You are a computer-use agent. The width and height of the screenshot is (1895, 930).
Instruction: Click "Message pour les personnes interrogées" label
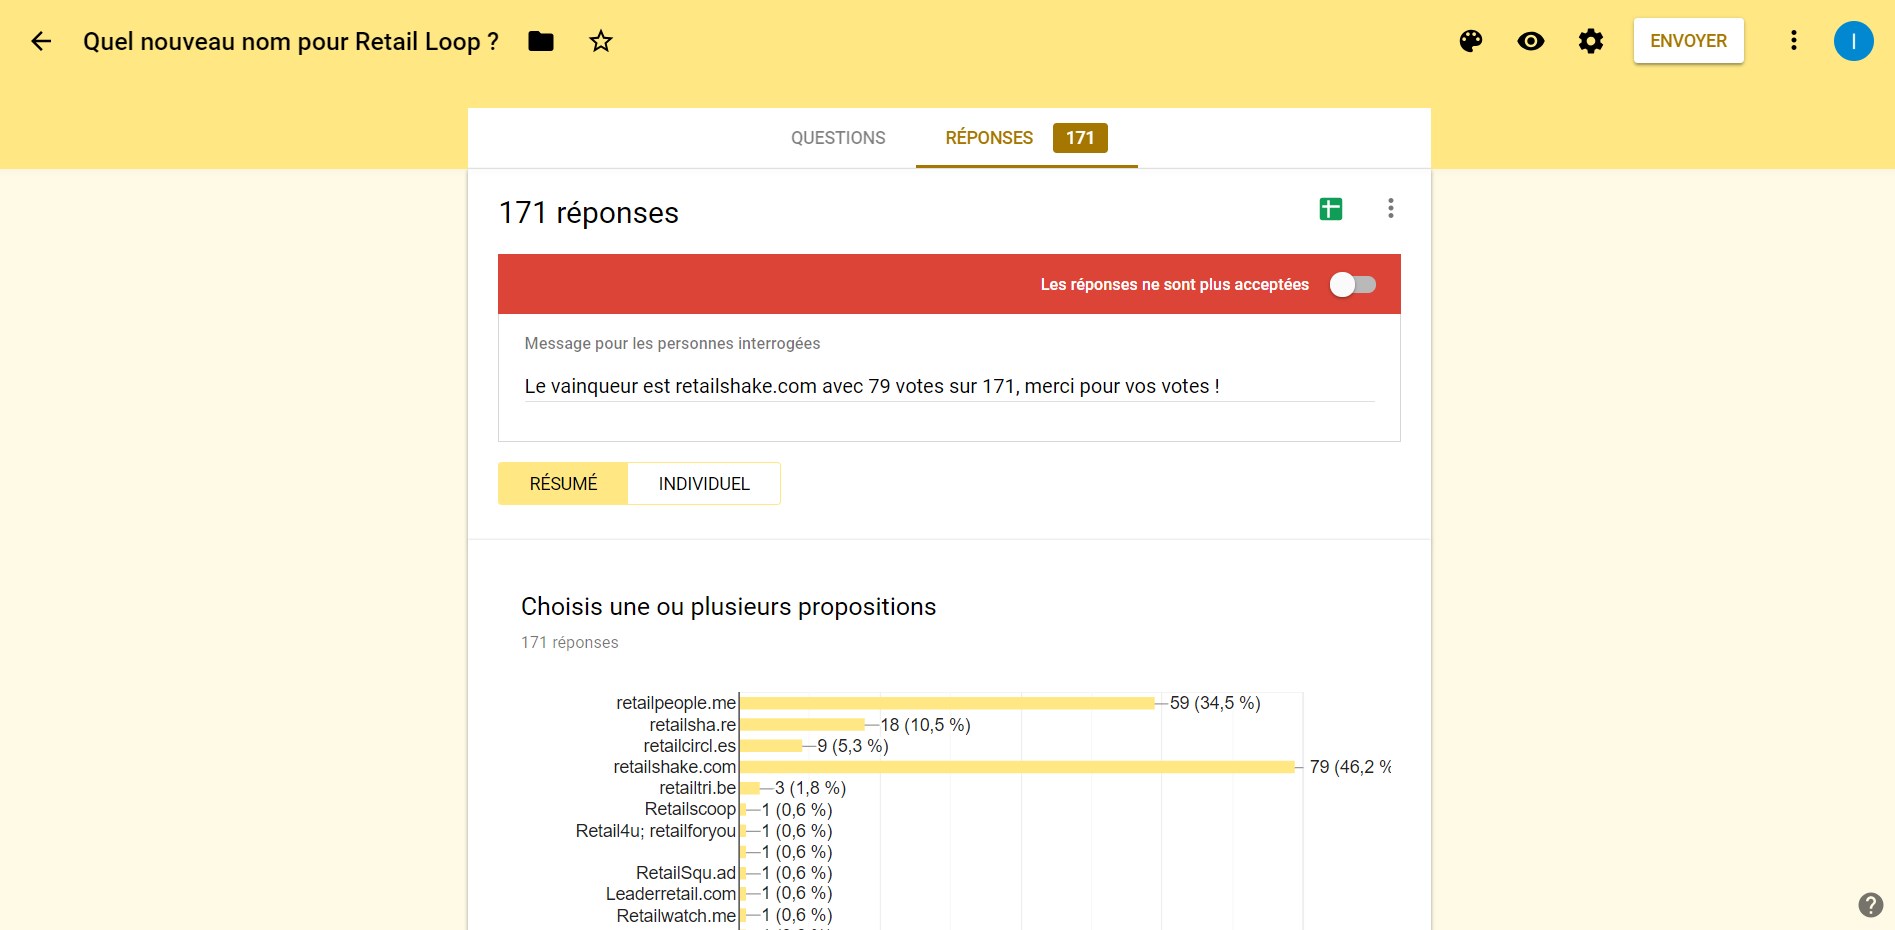tap(672, 344)
